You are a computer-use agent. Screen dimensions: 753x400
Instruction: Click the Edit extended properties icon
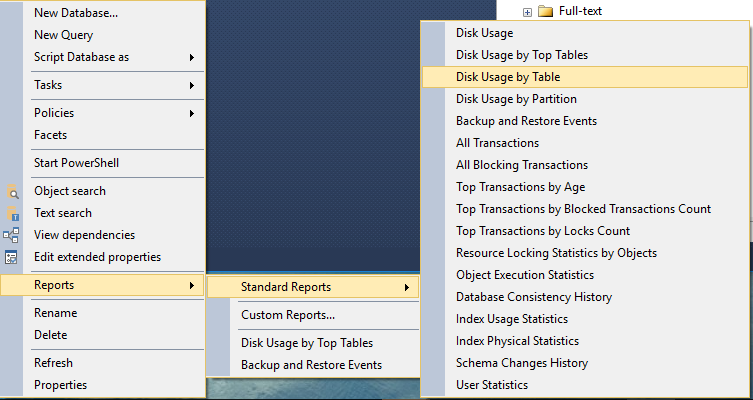tap(11, 257)
